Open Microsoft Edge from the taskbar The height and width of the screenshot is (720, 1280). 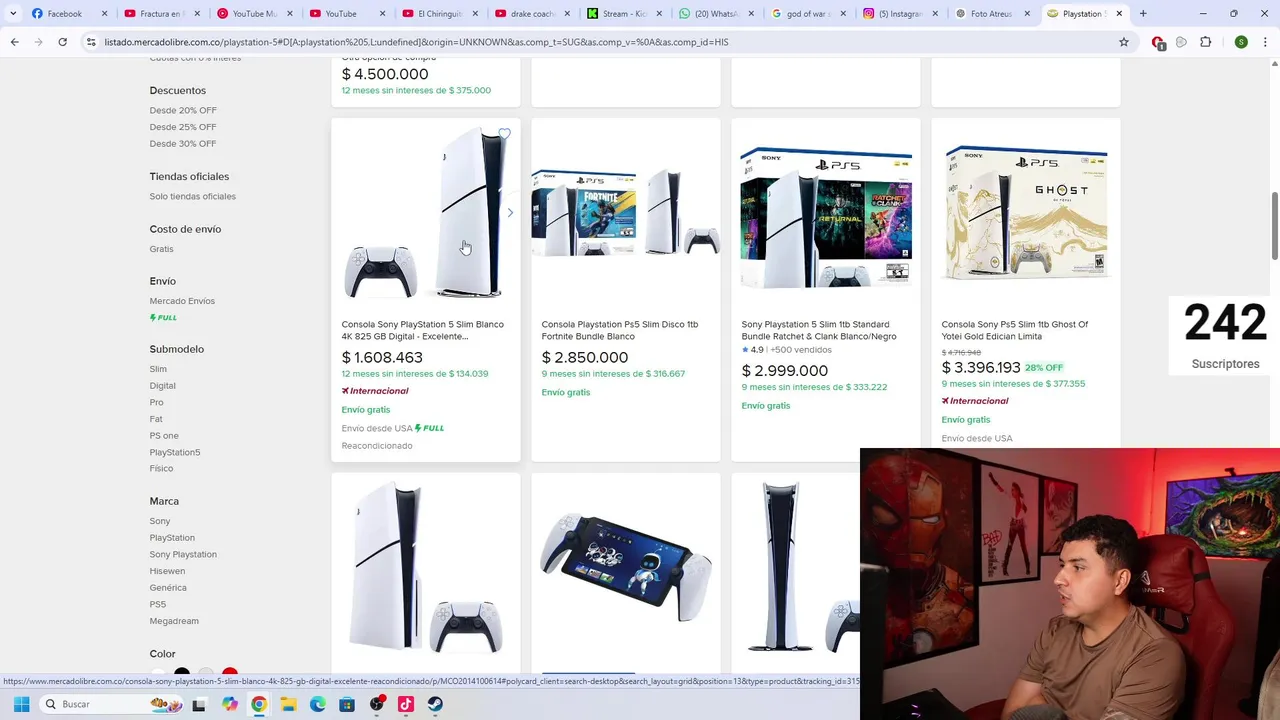coord(318,704)
